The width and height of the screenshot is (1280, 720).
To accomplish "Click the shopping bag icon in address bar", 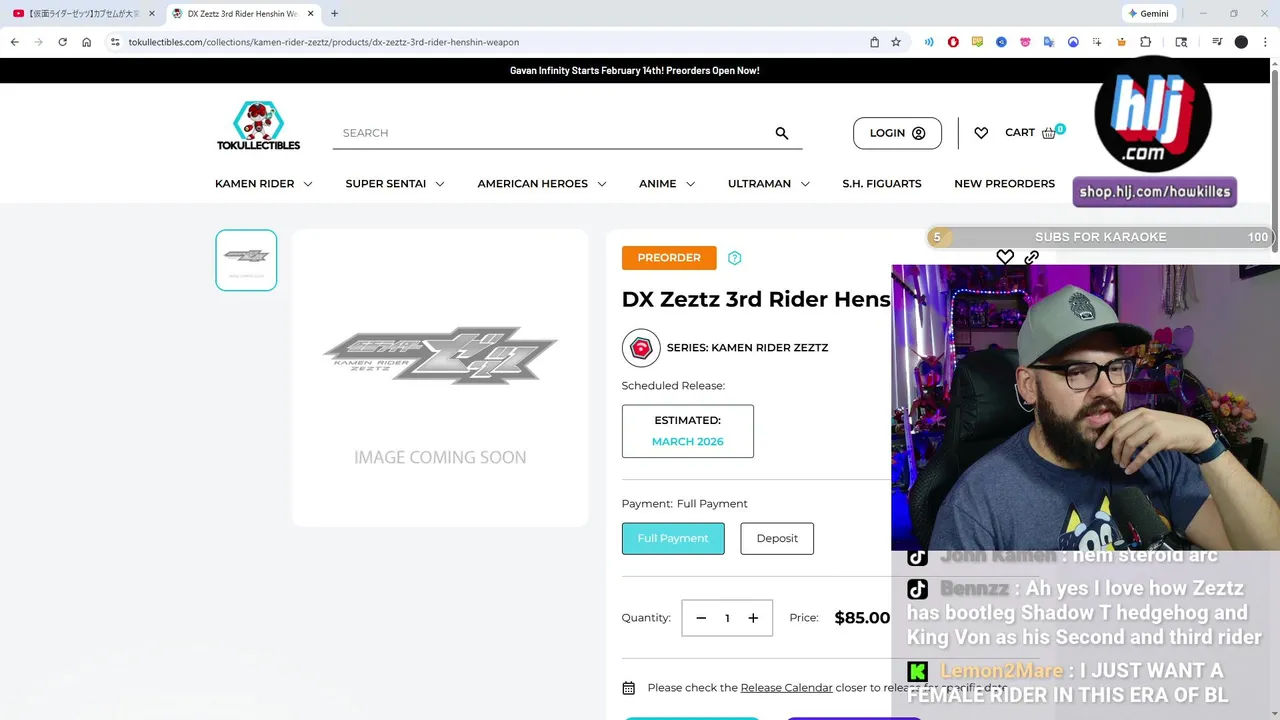I will (x=874, y=42).
